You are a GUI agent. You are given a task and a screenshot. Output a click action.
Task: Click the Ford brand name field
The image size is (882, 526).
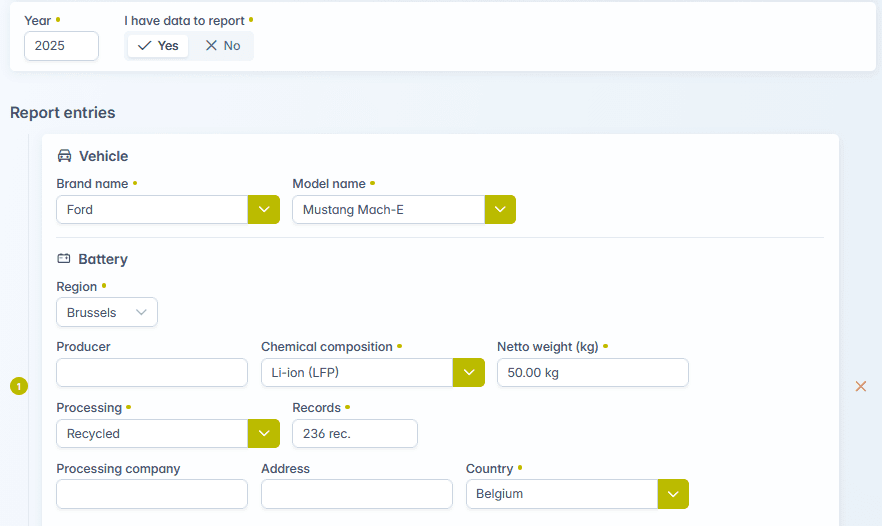tap(152, 210)
